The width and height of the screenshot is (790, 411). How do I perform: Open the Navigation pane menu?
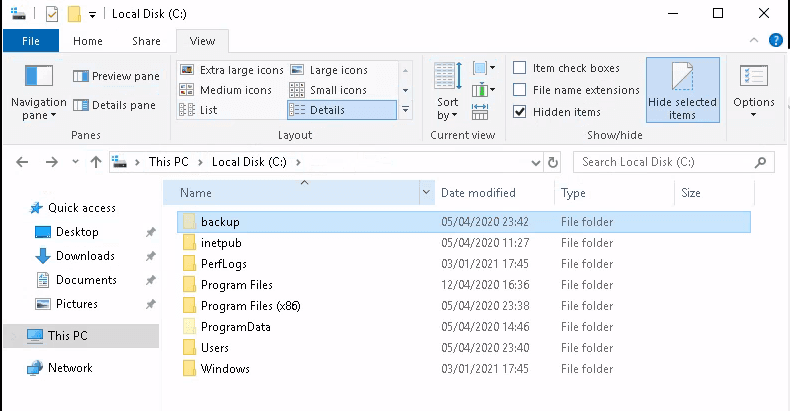coord(38,92)
